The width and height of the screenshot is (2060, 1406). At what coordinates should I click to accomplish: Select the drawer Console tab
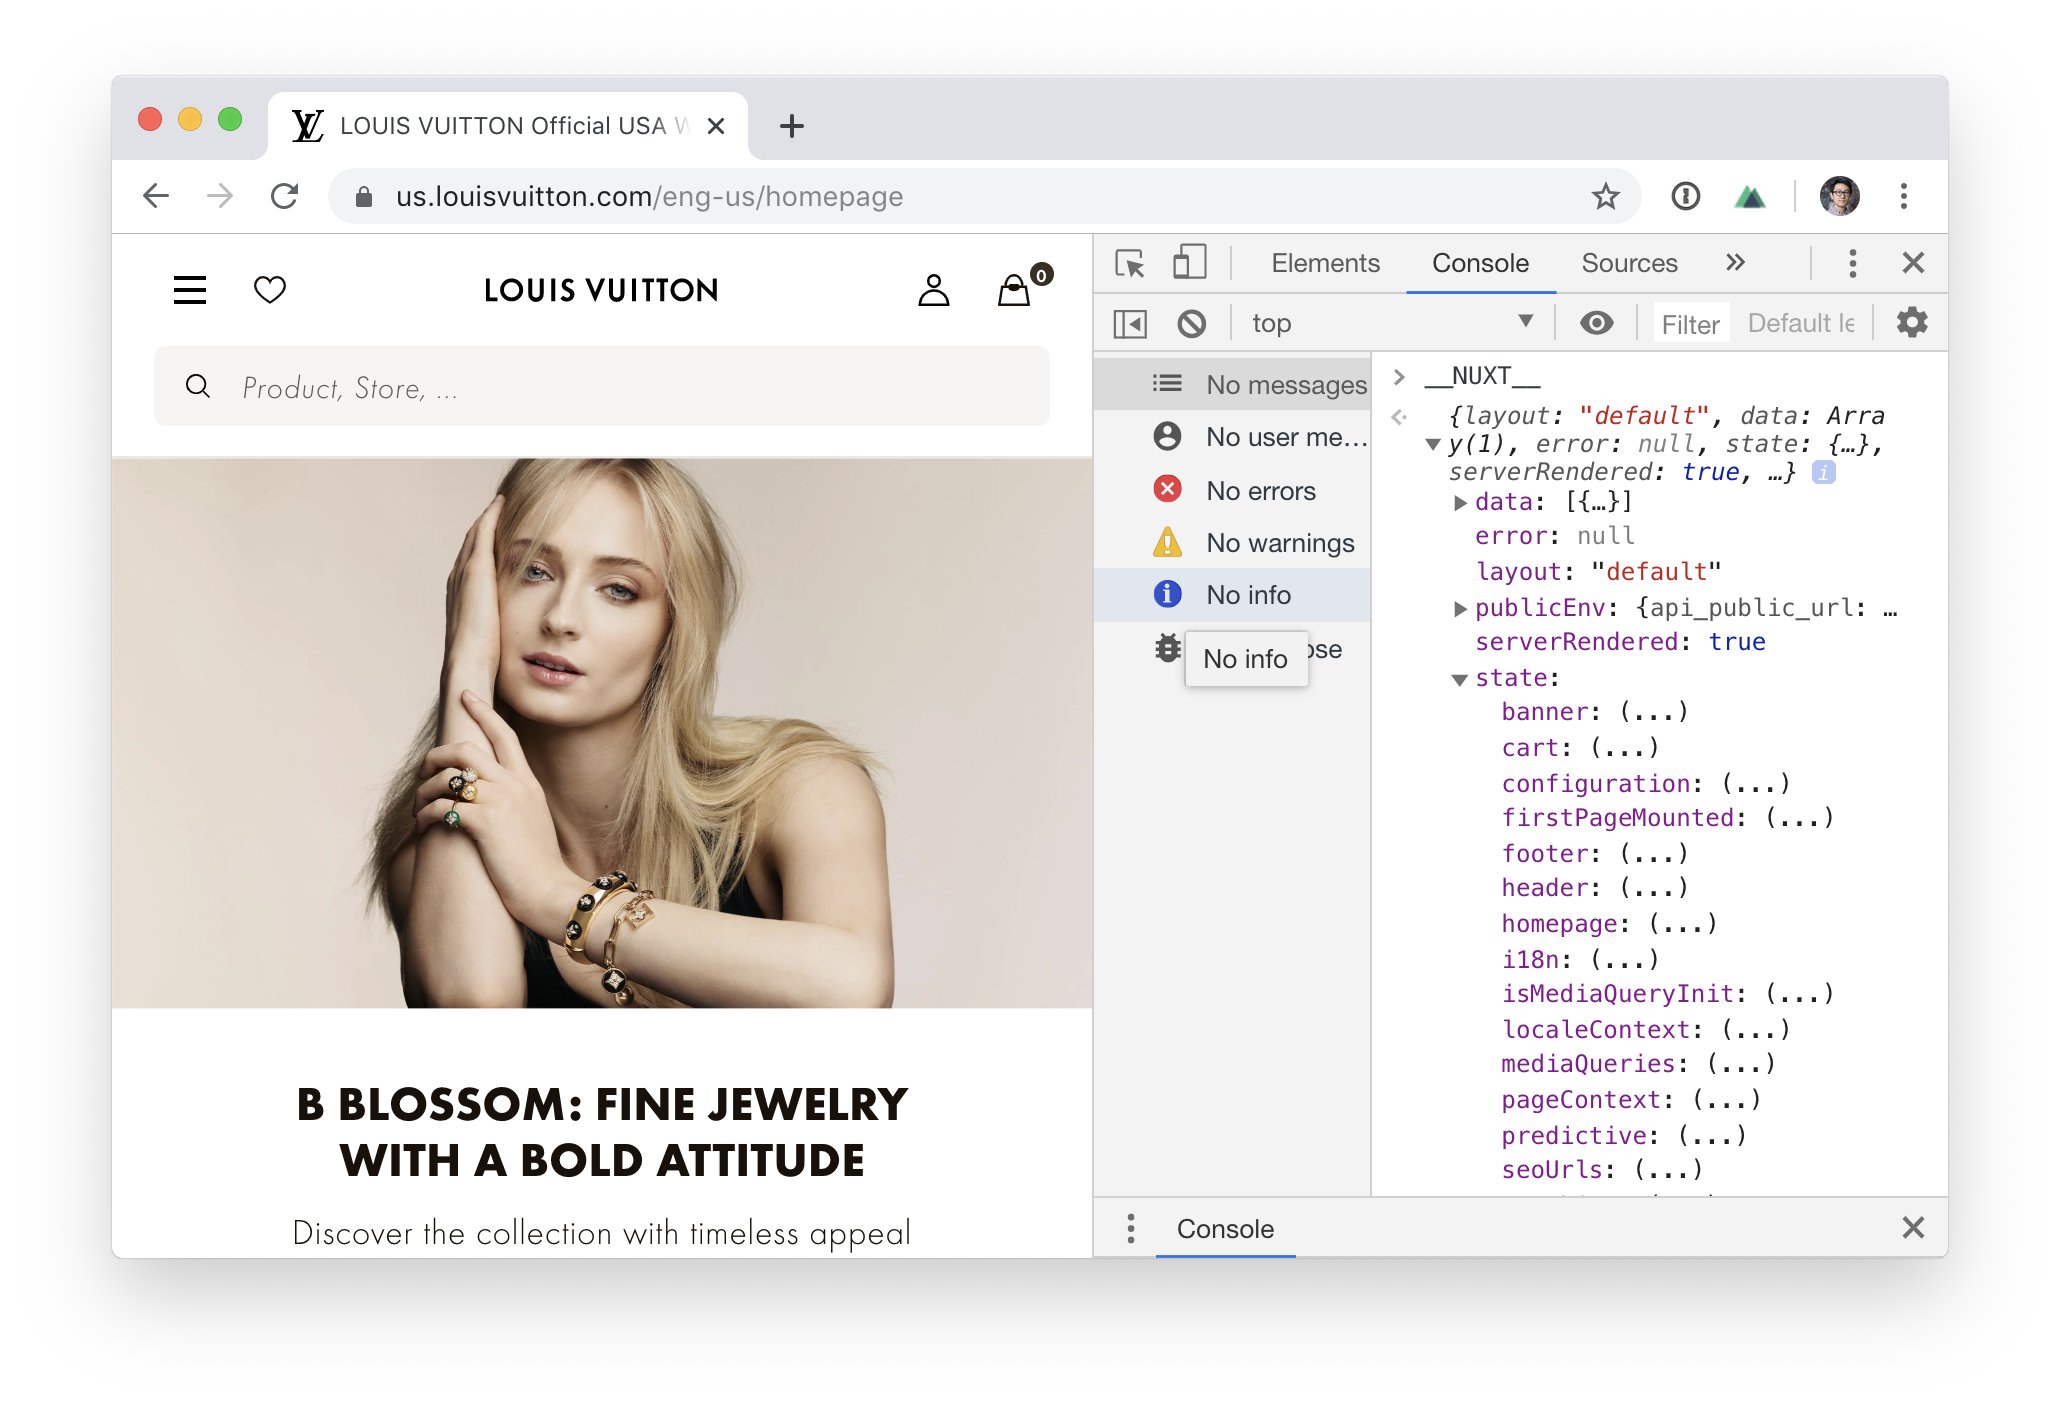pos(1225,1228)
